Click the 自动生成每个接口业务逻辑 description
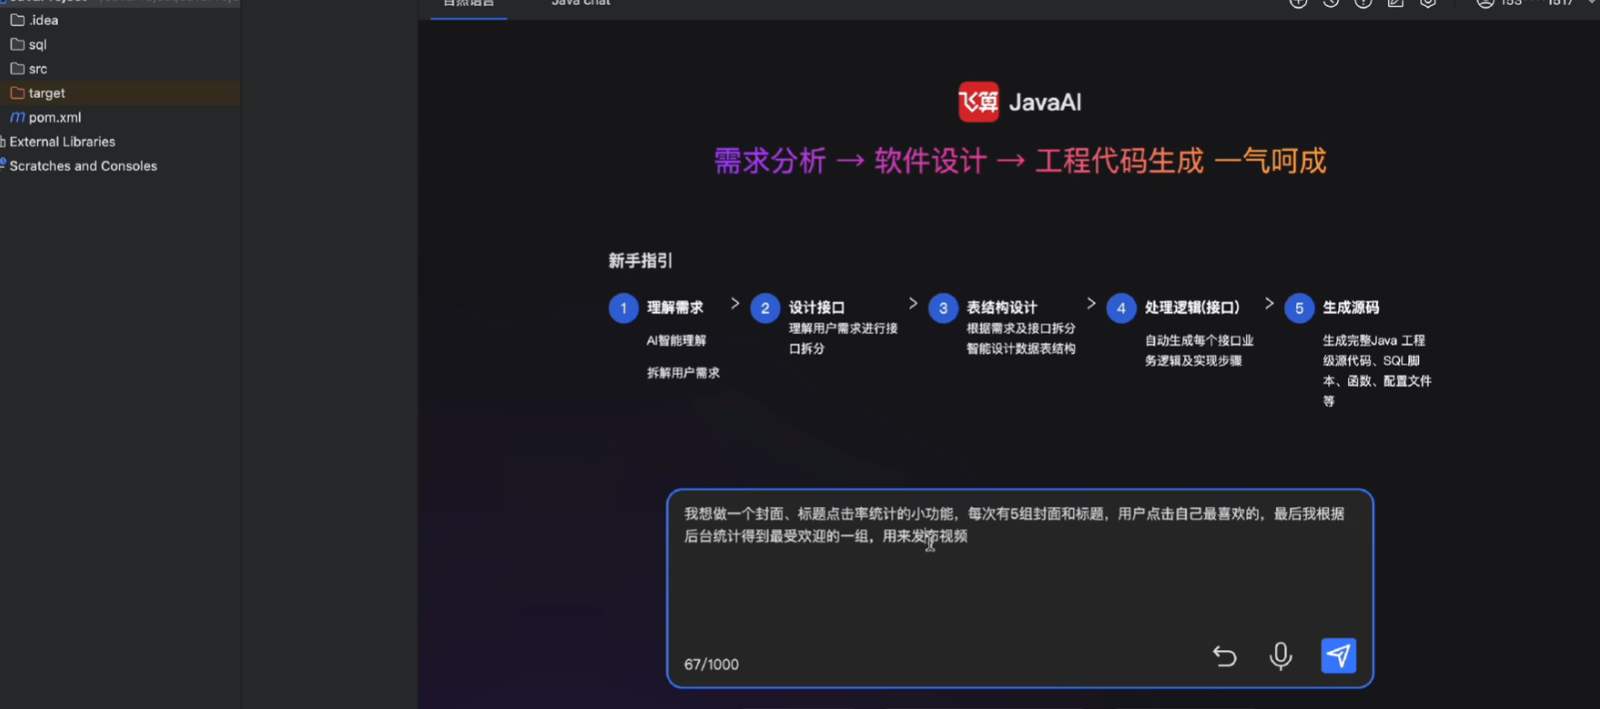Viewport: 1600px width, 709px height. point(1199,351)
